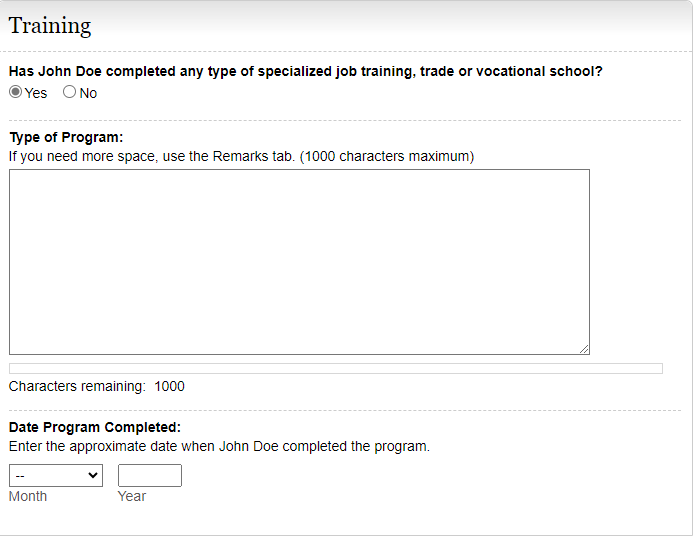Click inside the Type of Program text area
The height and width of the screenshot is (540, 694).
click(x=299, y=261)
